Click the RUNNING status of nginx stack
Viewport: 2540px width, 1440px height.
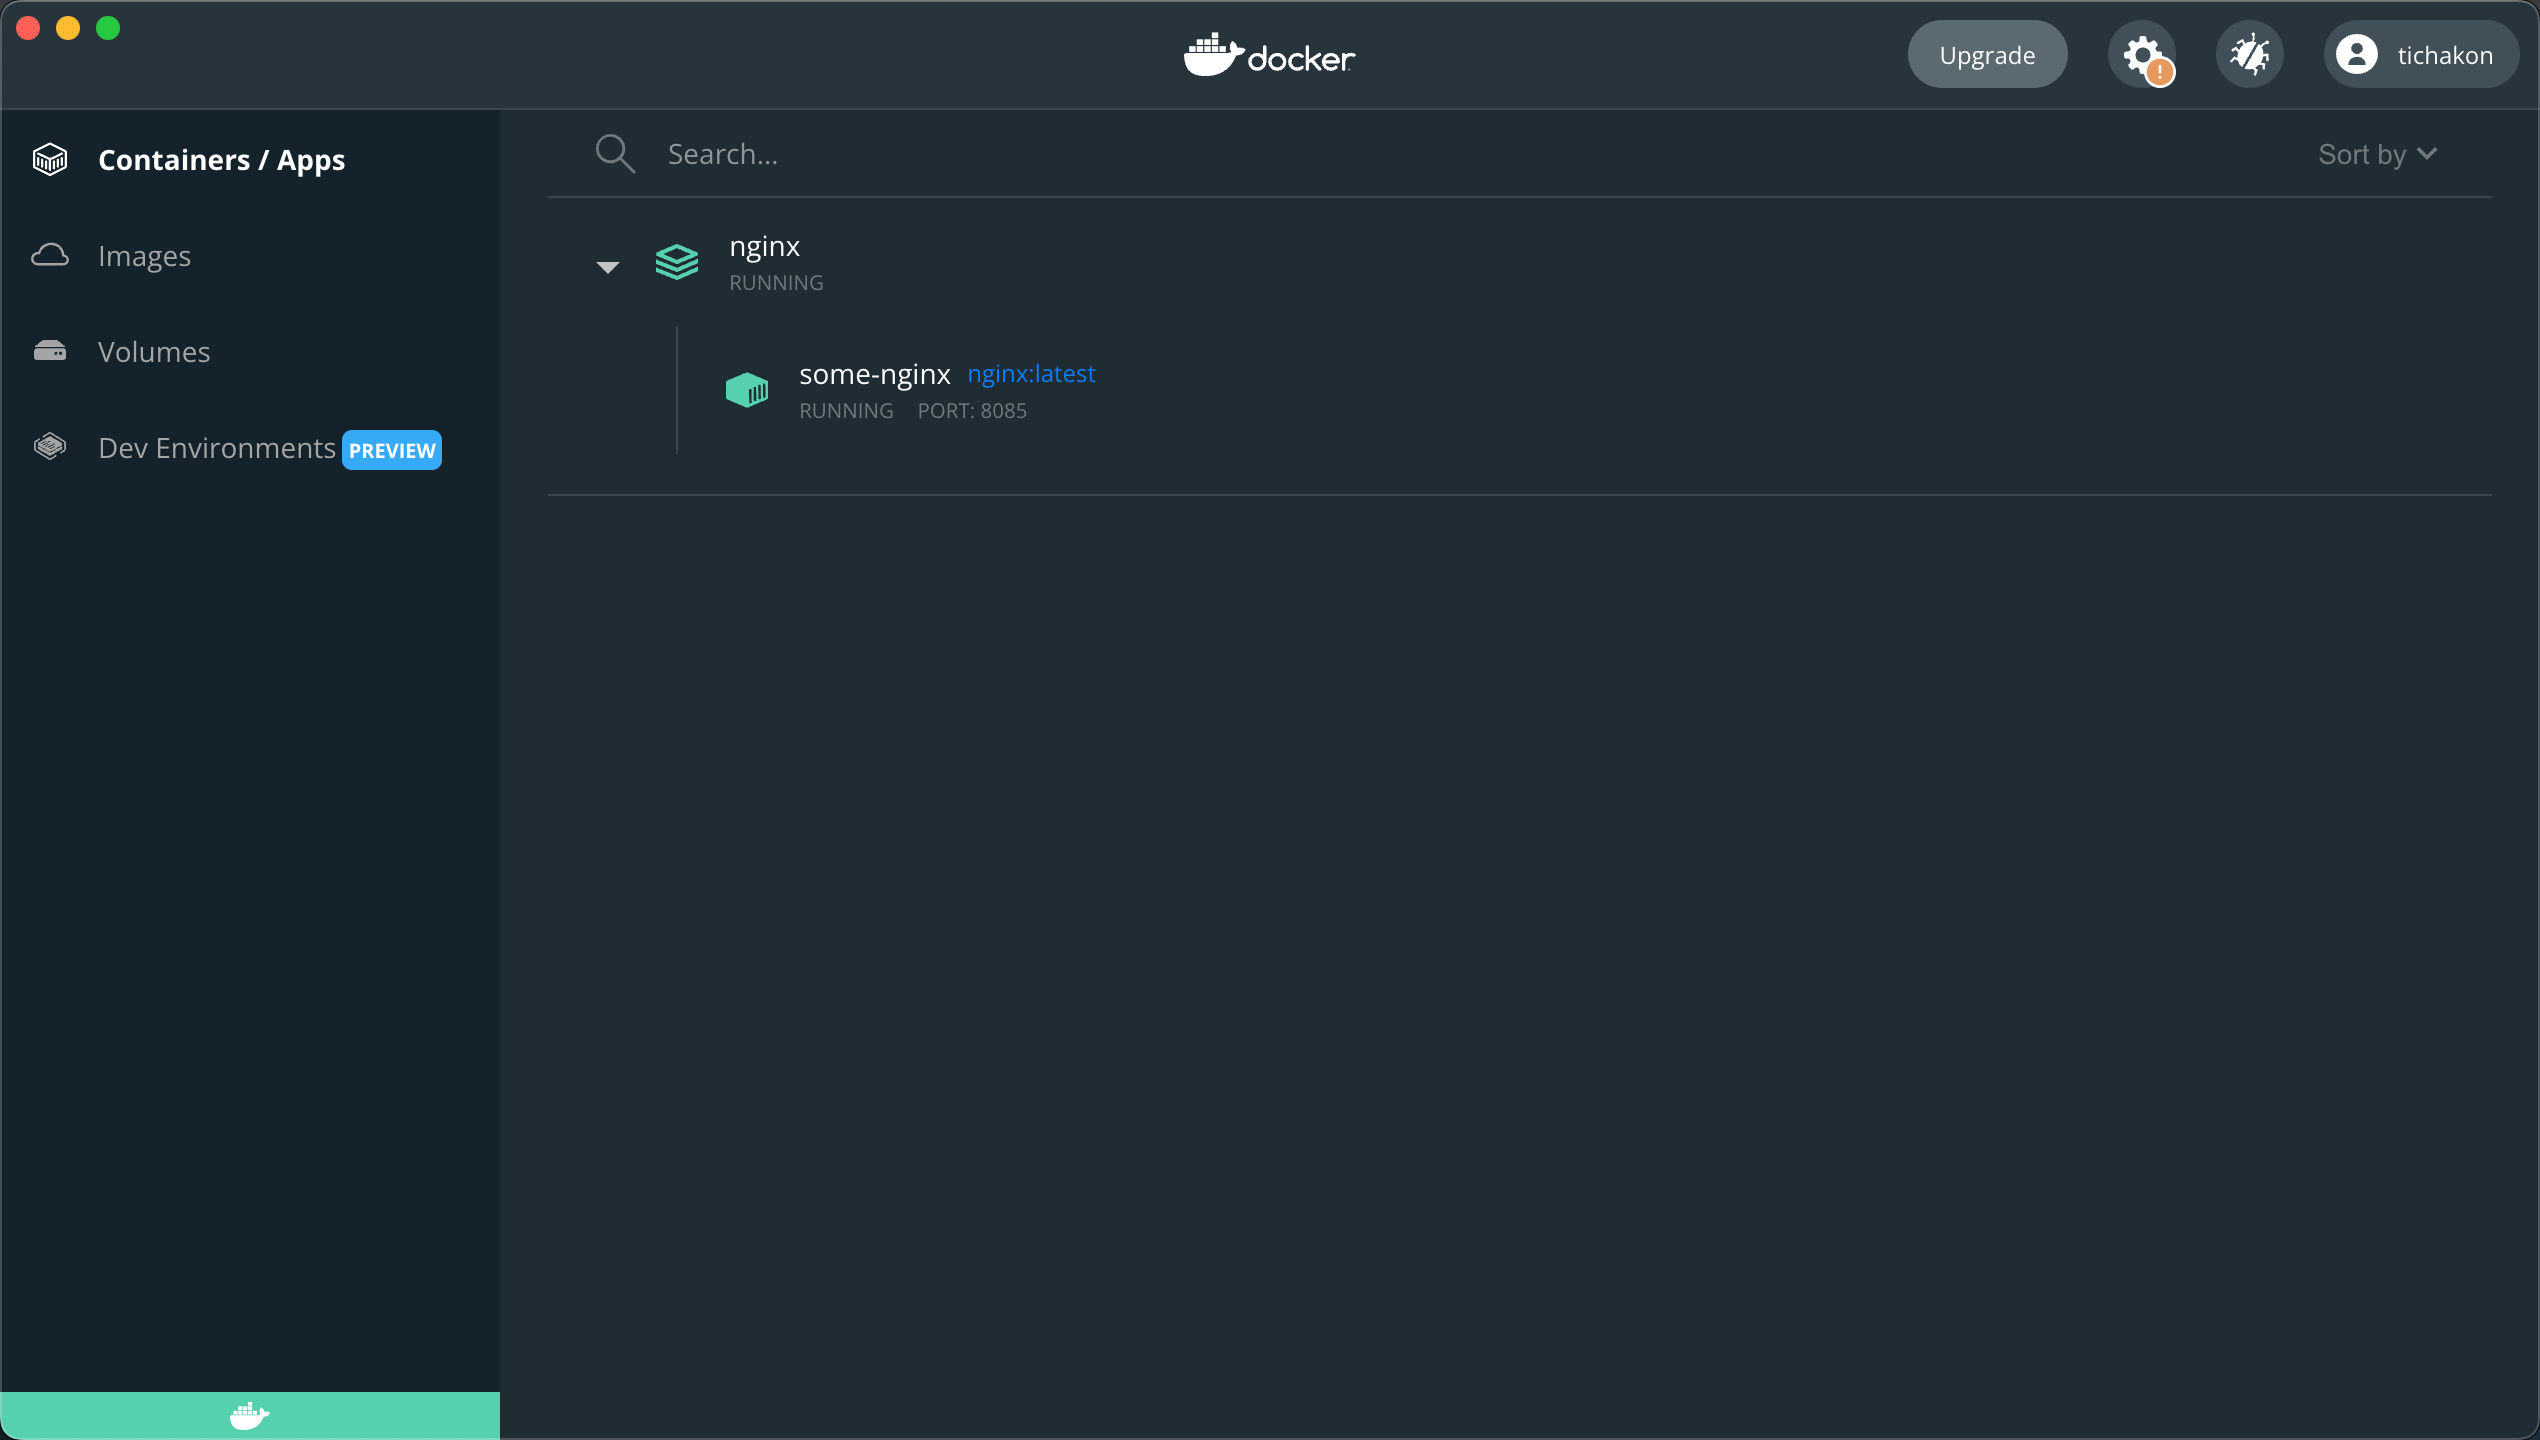coord(775,283)
